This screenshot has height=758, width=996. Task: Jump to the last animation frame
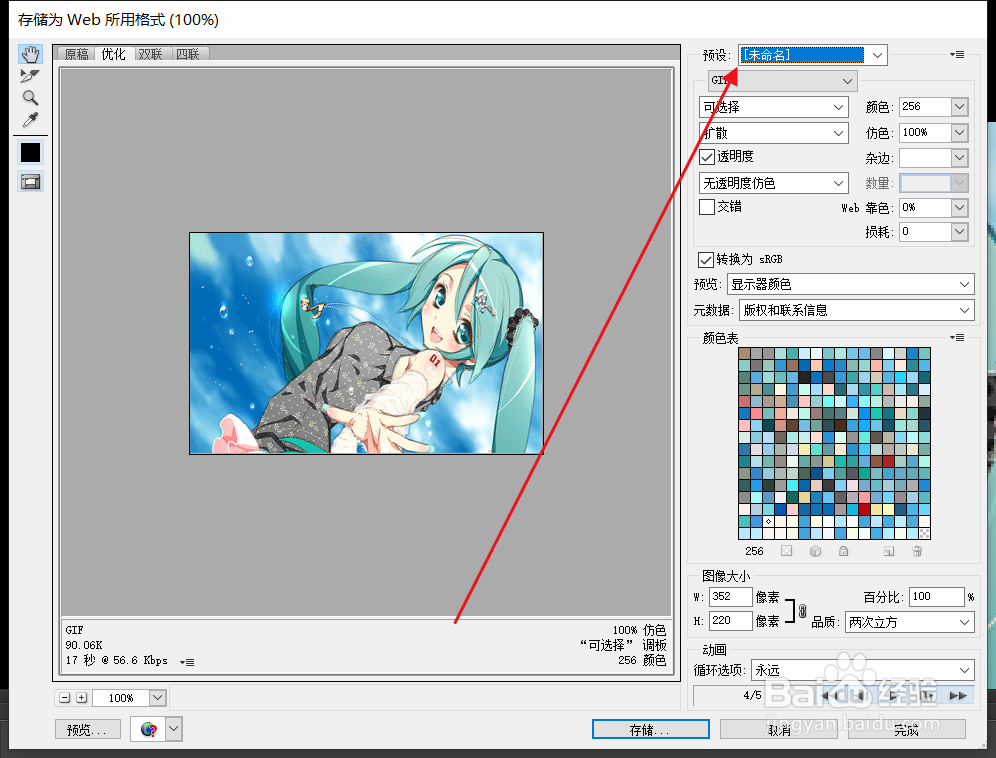(958, 696)
